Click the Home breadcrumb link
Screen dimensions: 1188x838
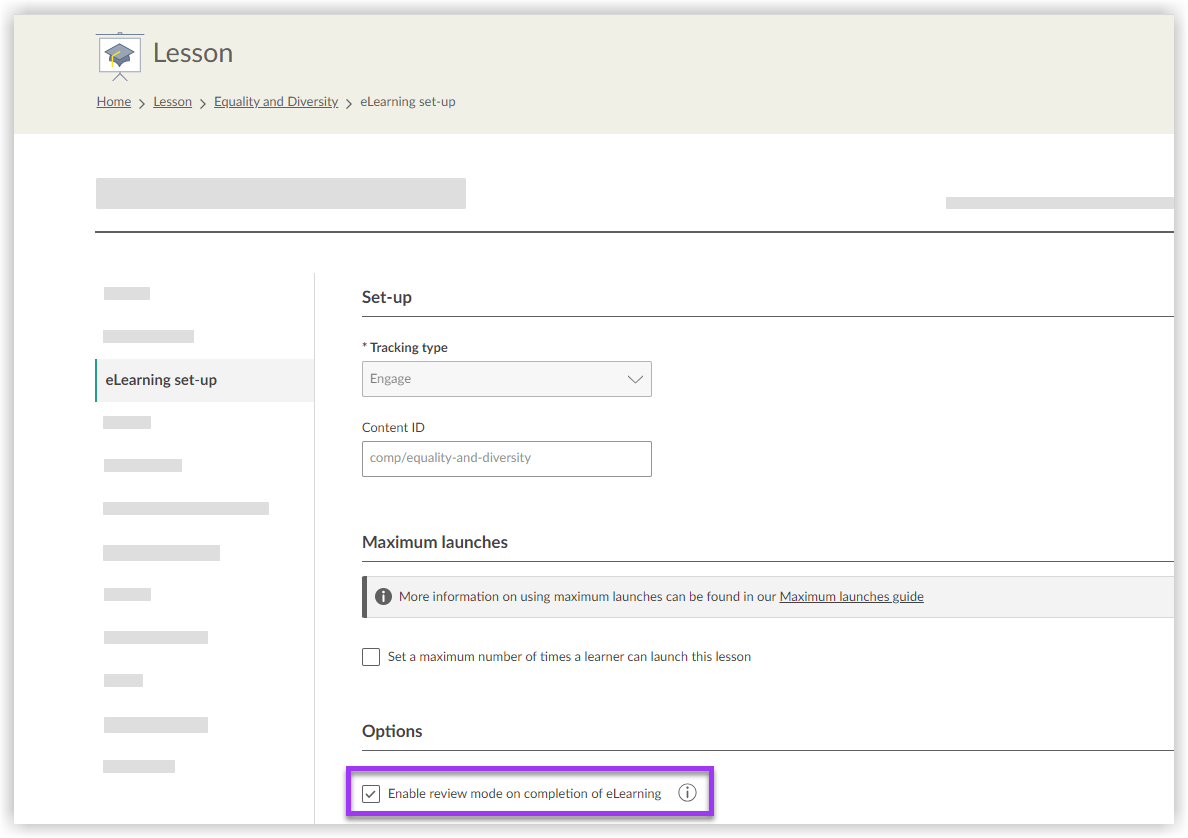click(x=113, y=101)
